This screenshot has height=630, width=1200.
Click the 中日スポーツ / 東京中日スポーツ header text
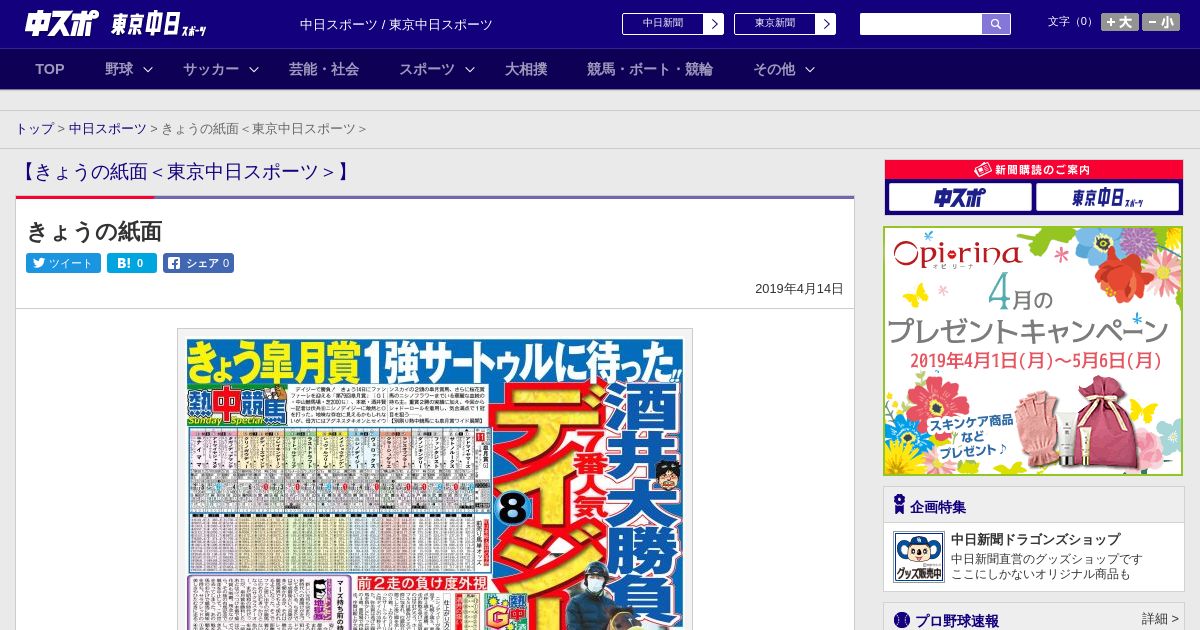[396, 24]
